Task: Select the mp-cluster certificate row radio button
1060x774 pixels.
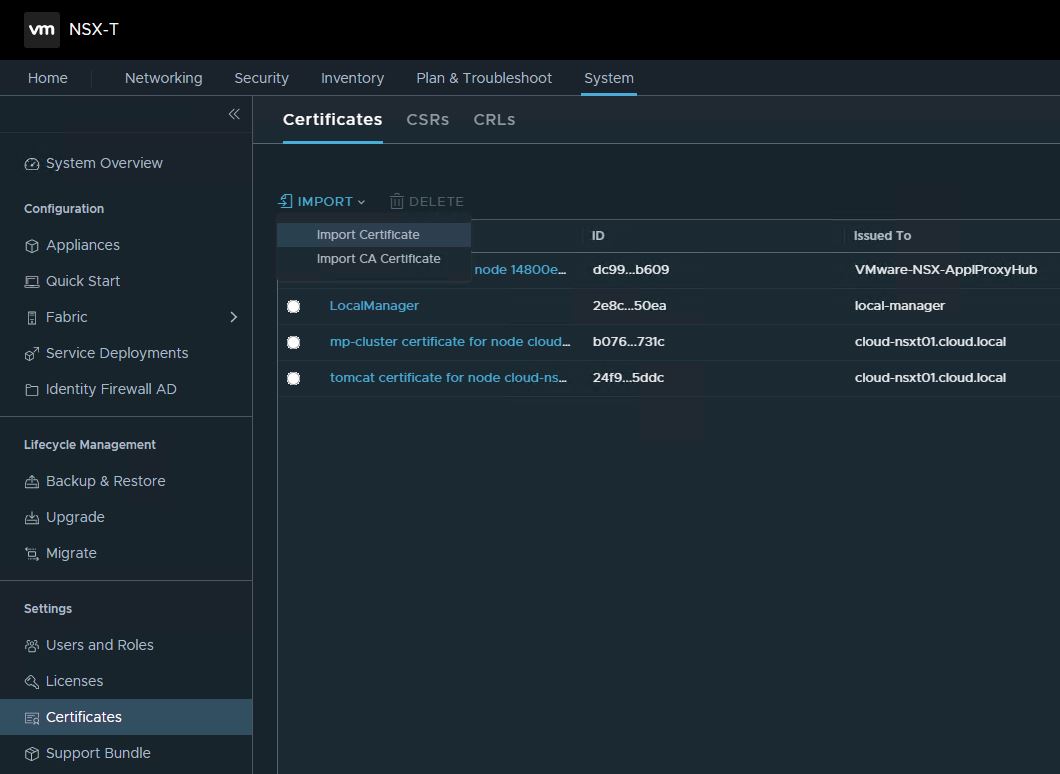Action: 293,342
